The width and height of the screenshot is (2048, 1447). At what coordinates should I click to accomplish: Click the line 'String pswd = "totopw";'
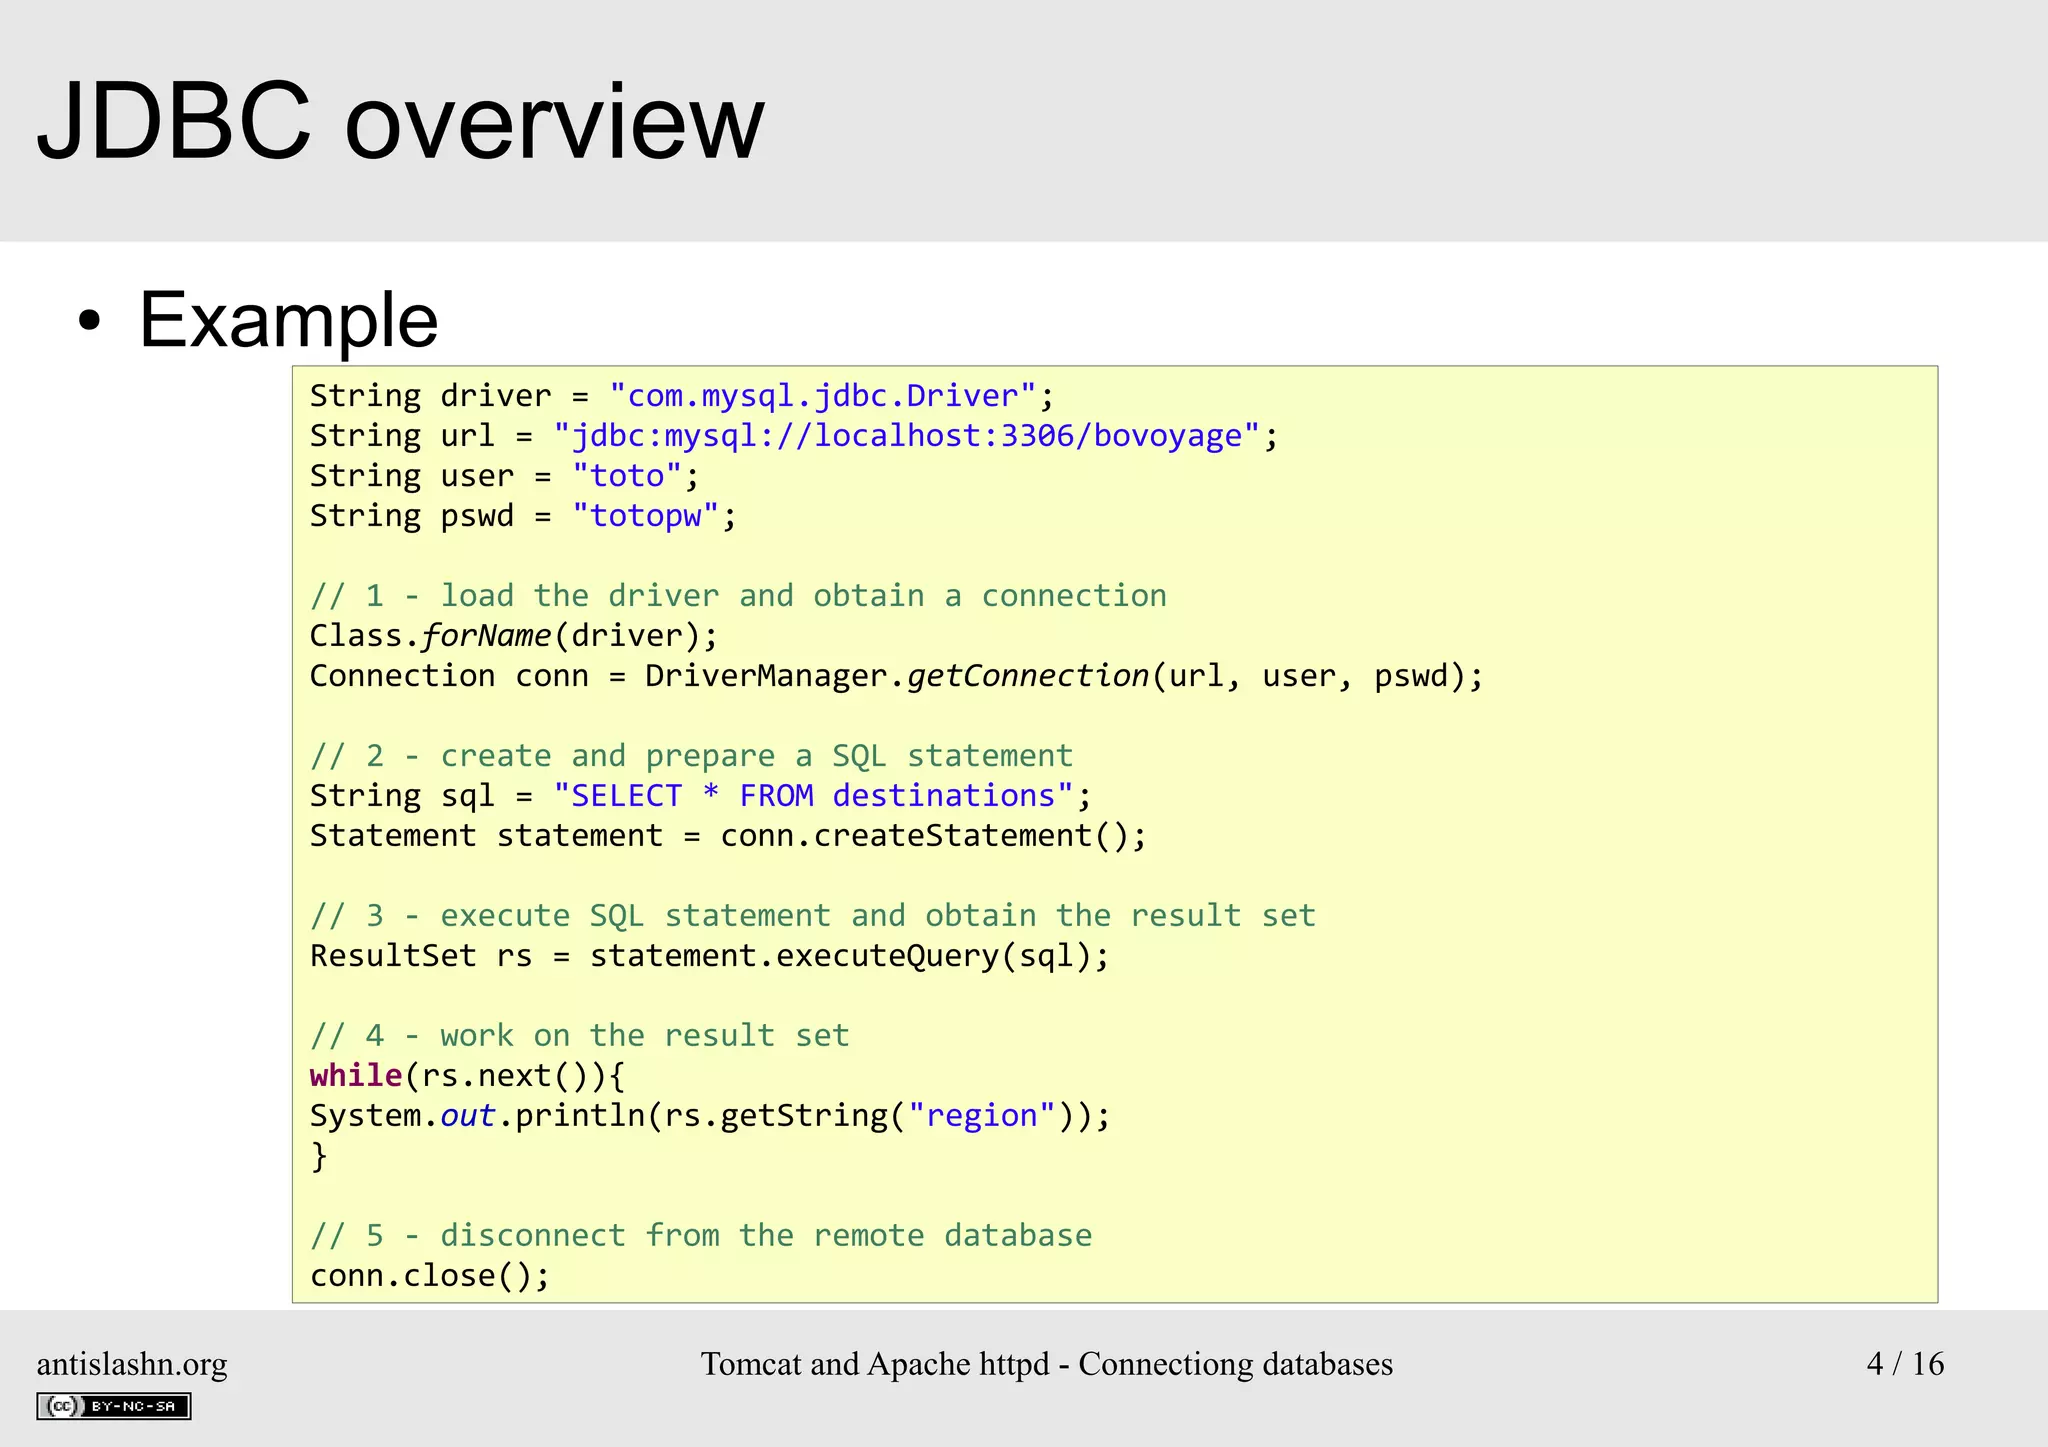click(523, 516)
